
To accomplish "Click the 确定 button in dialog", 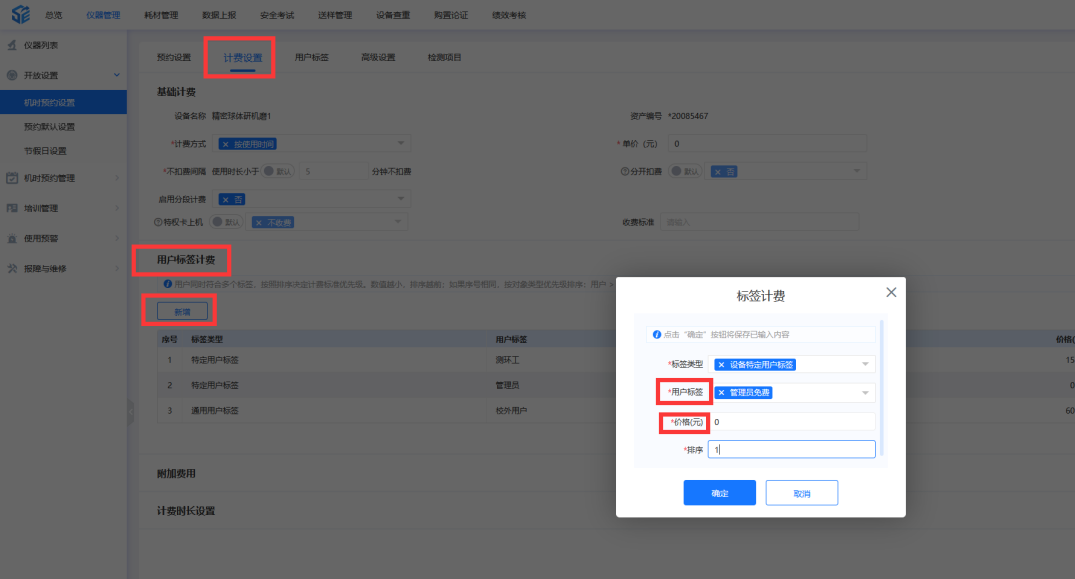I will click(720, 493).
